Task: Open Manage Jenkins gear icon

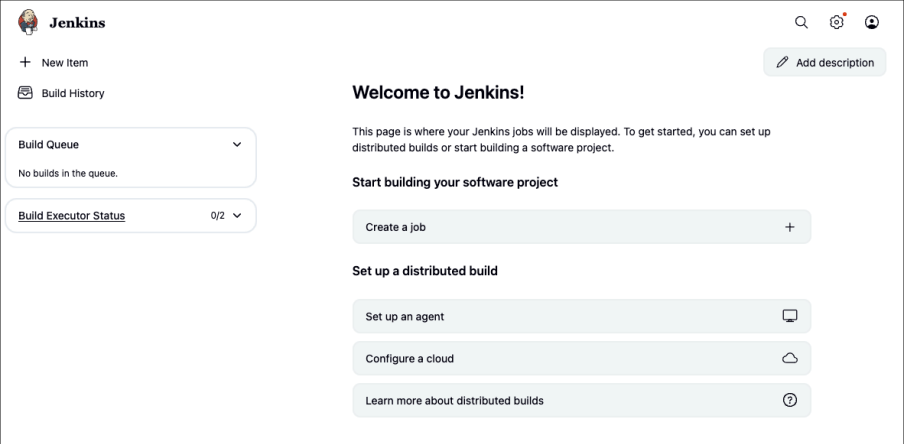Action: [837, 22]
